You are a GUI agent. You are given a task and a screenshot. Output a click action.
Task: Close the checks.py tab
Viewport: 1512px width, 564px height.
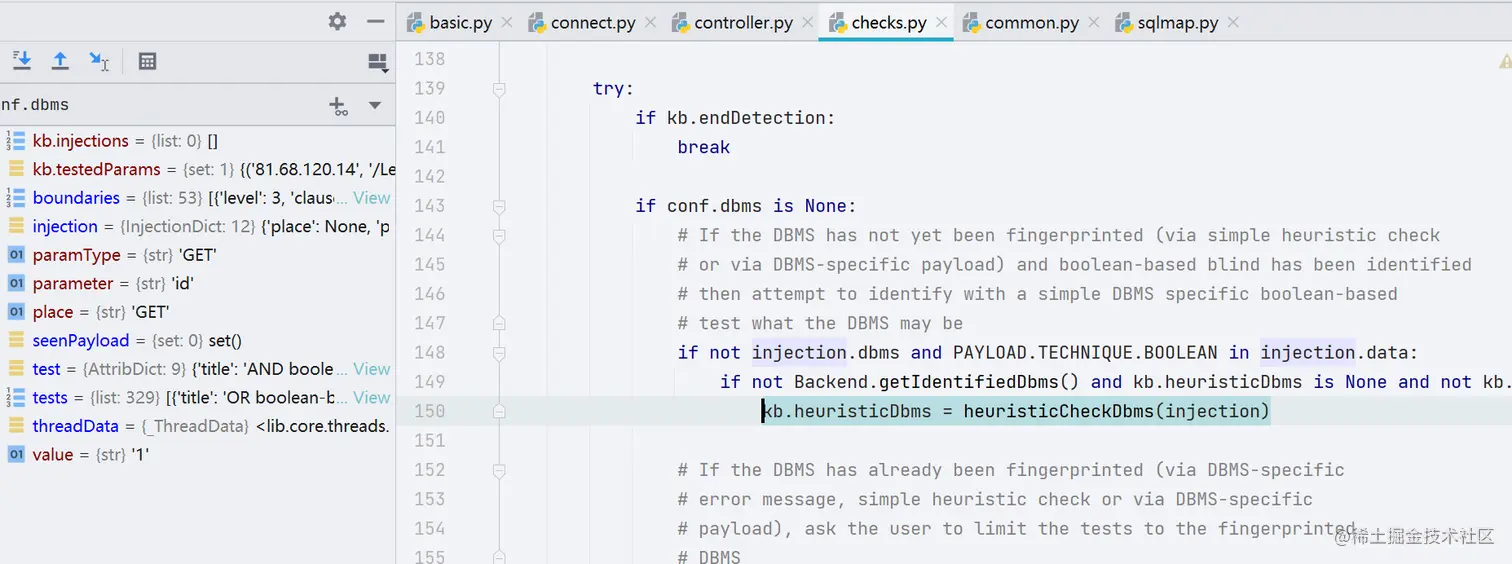[x=941, y=22]
